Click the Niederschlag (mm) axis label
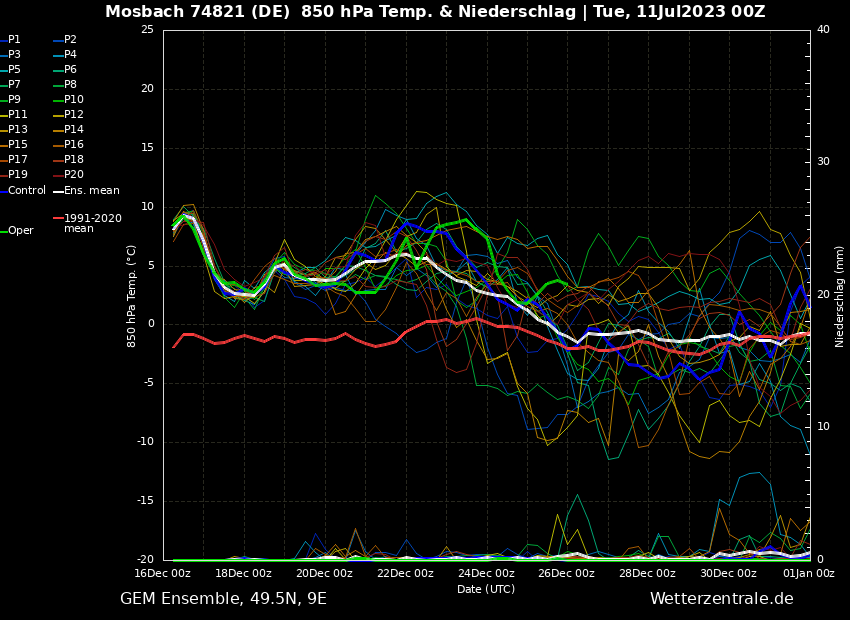 click(840, 296)
